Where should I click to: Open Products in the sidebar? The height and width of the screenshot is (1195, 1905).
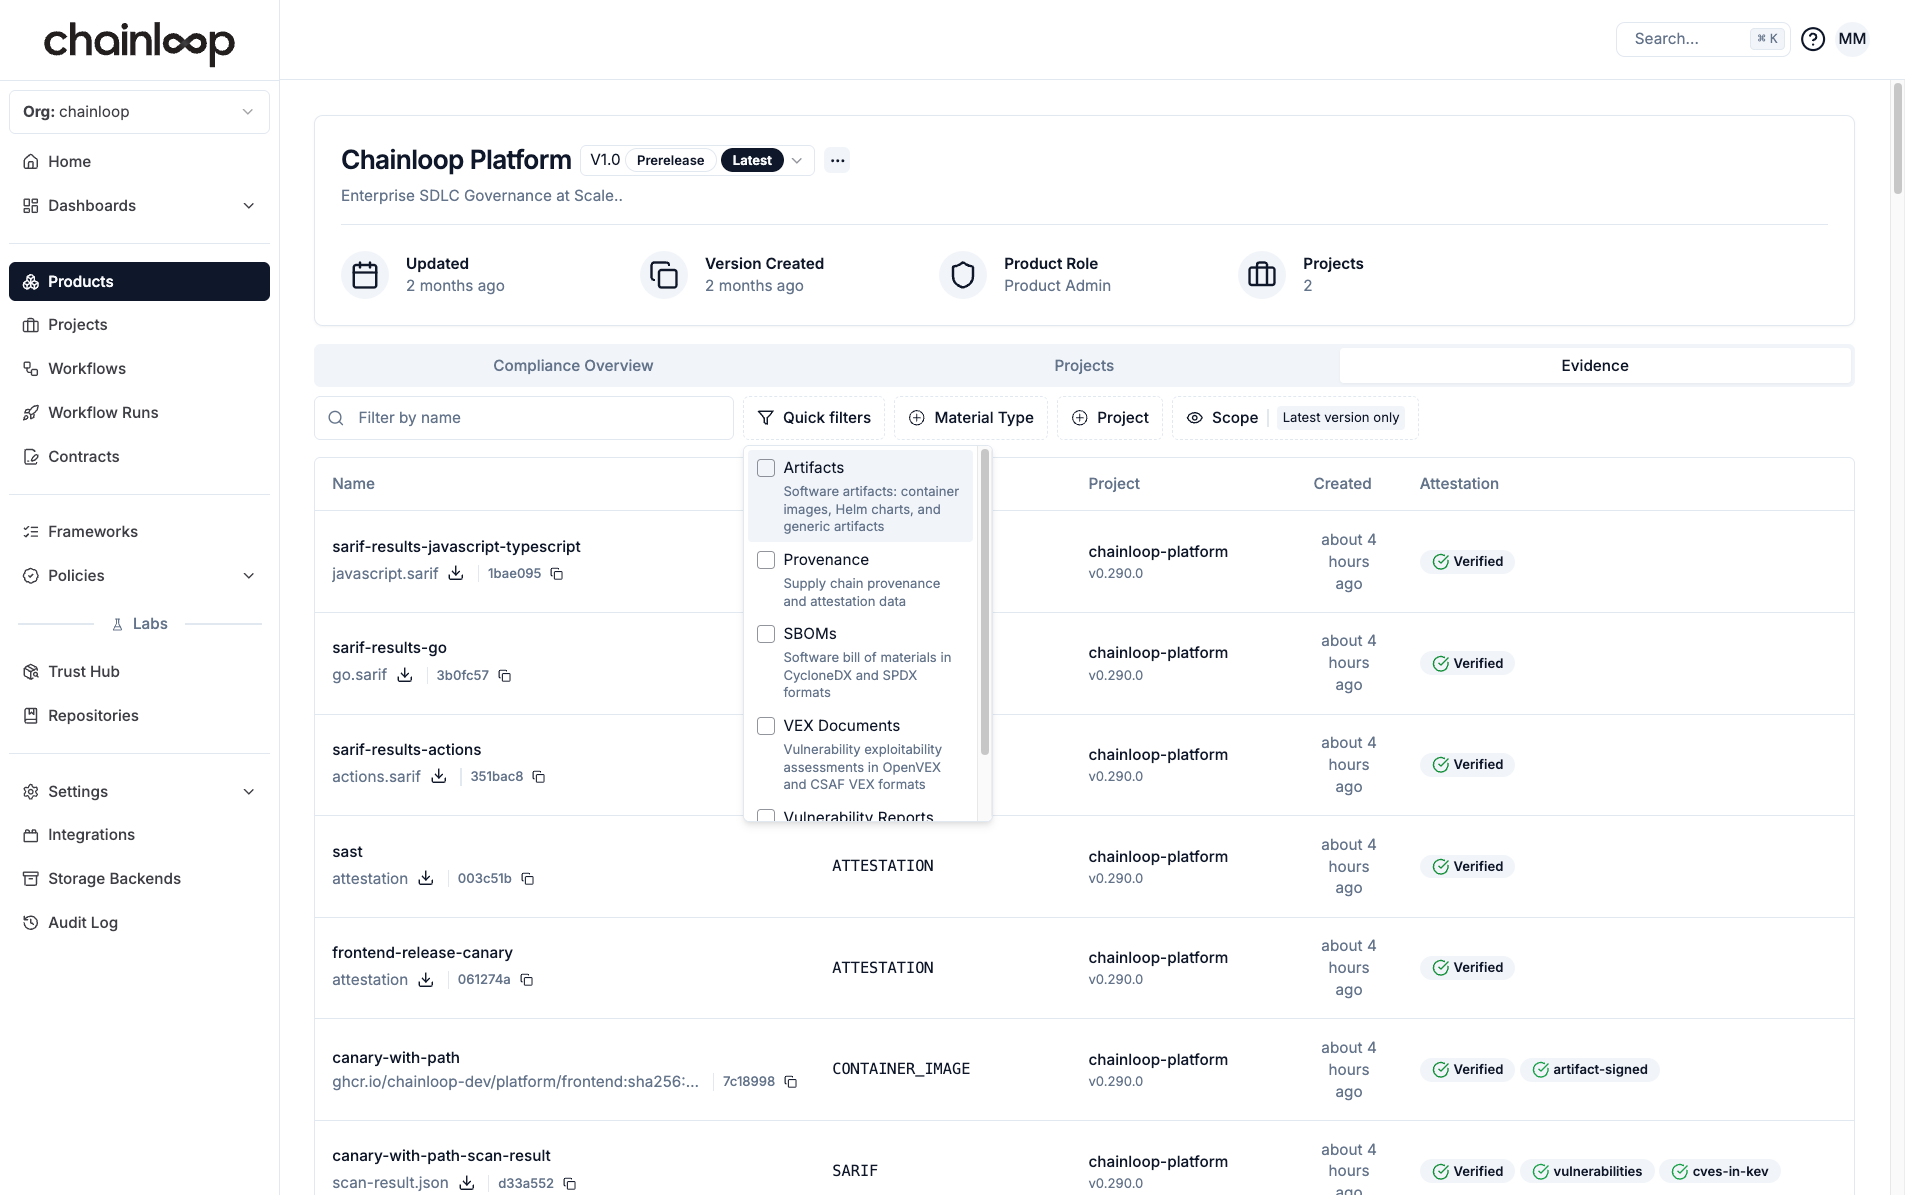[139, 281]
